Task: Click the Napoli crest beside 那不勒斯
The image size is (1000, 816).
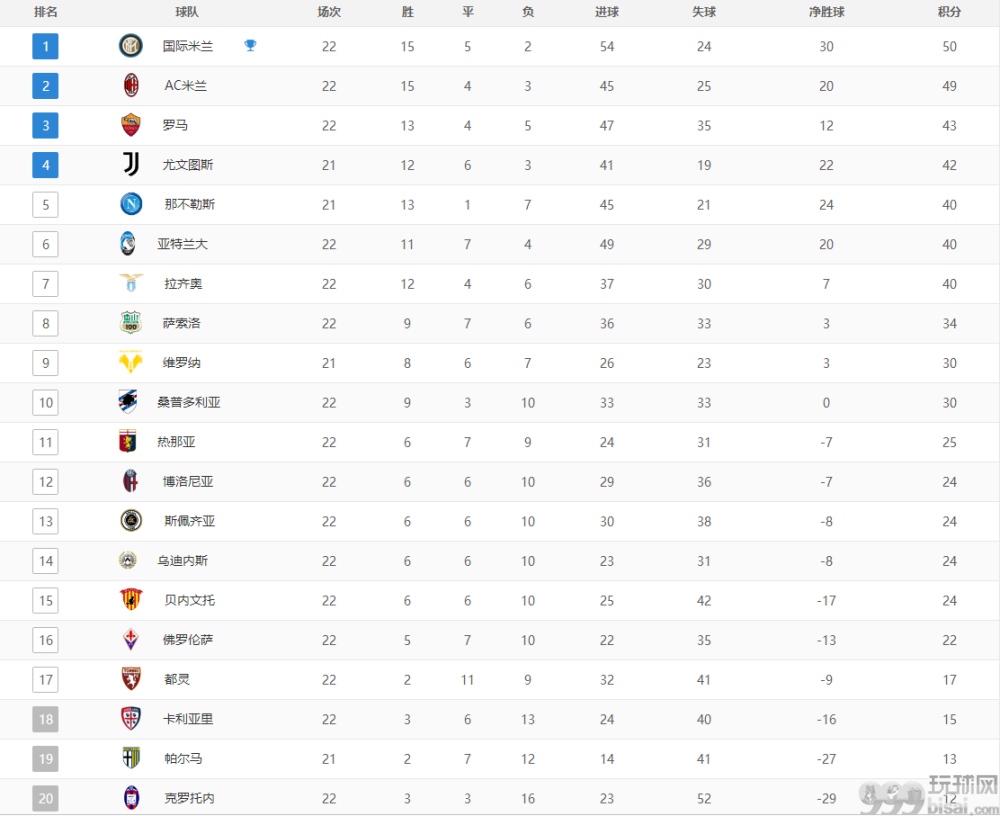Action: click(131, 204)
